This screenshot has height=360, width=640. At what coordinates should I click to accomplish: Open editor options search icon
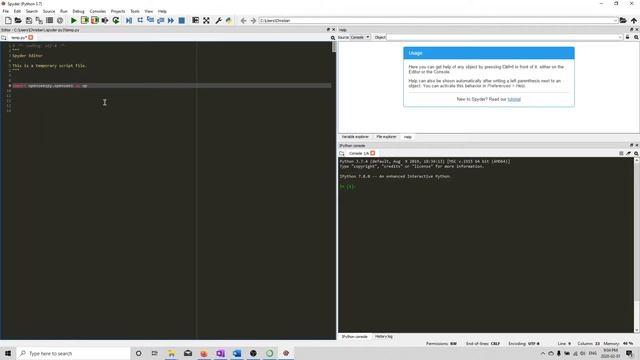coord(333,38)
